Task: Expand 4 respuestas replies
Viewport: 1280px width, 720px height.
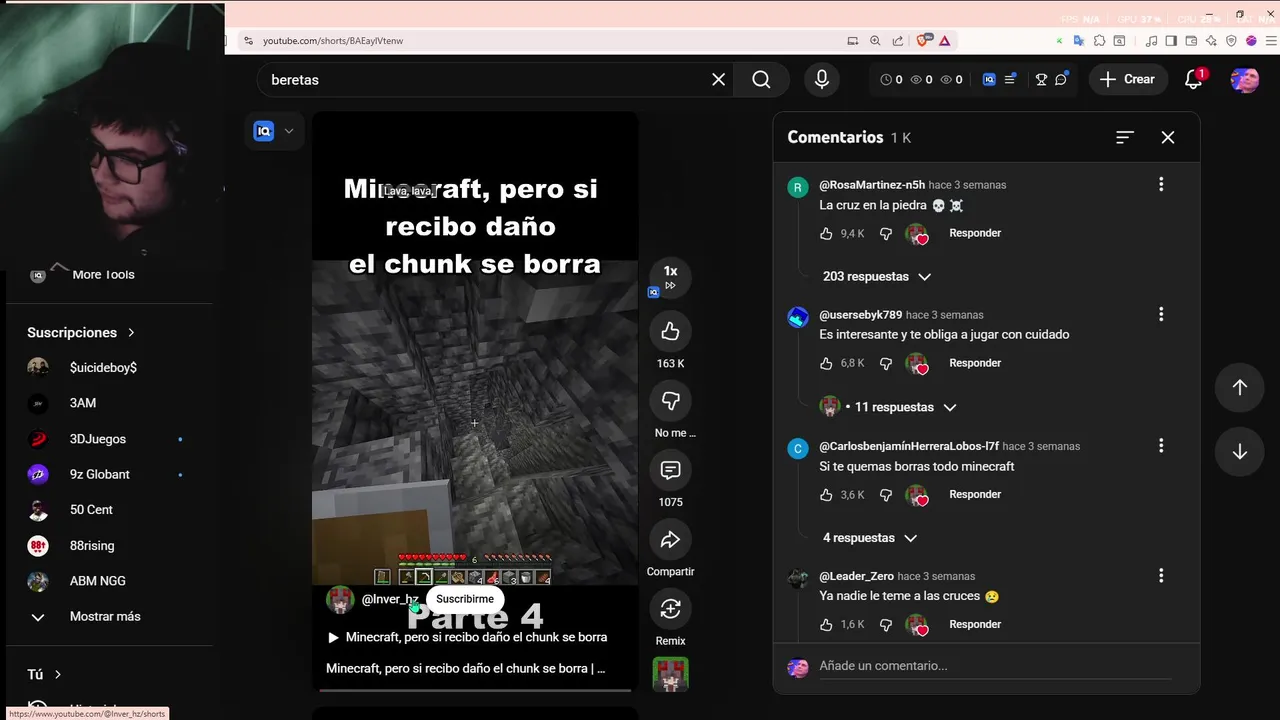Action: (x=869, y=538)
